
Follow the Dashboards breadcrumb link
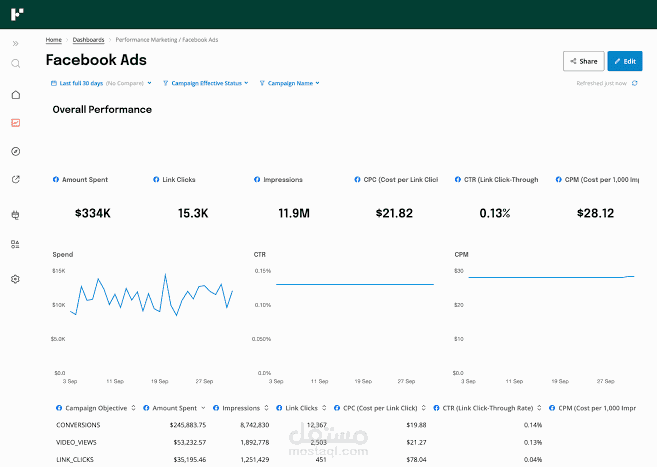(88, 40)
